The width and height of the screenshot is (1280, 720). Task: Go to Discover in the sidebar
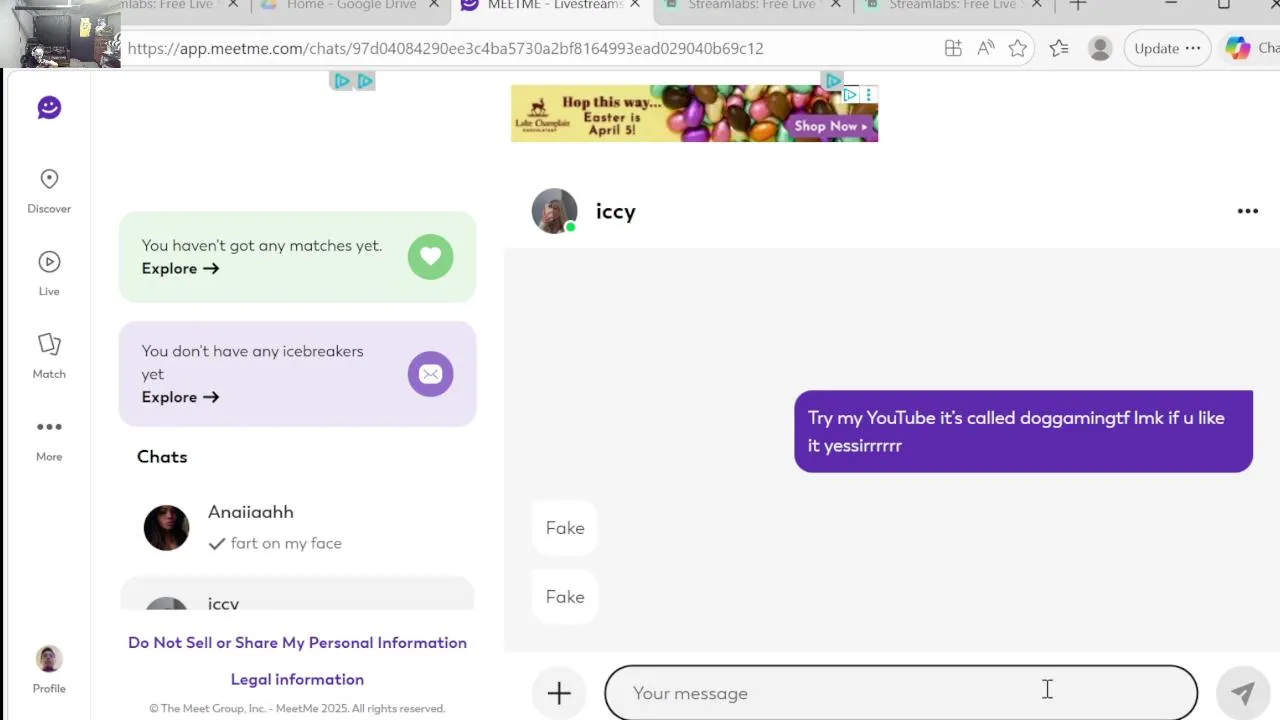49,191
